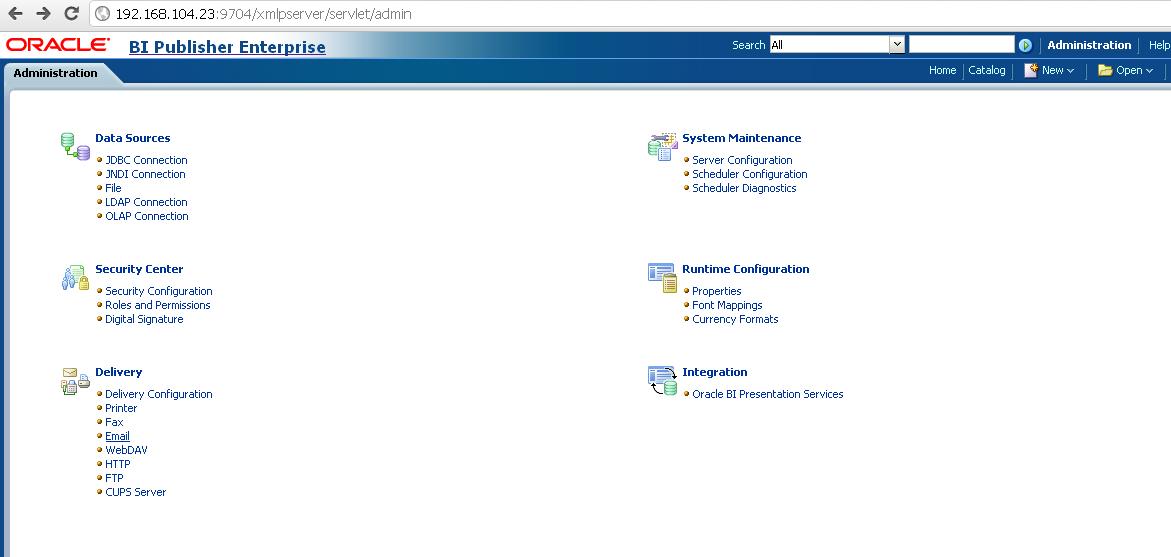Open Roles and Permissions
Screen dimensions: 1171x557
[158, 305]
